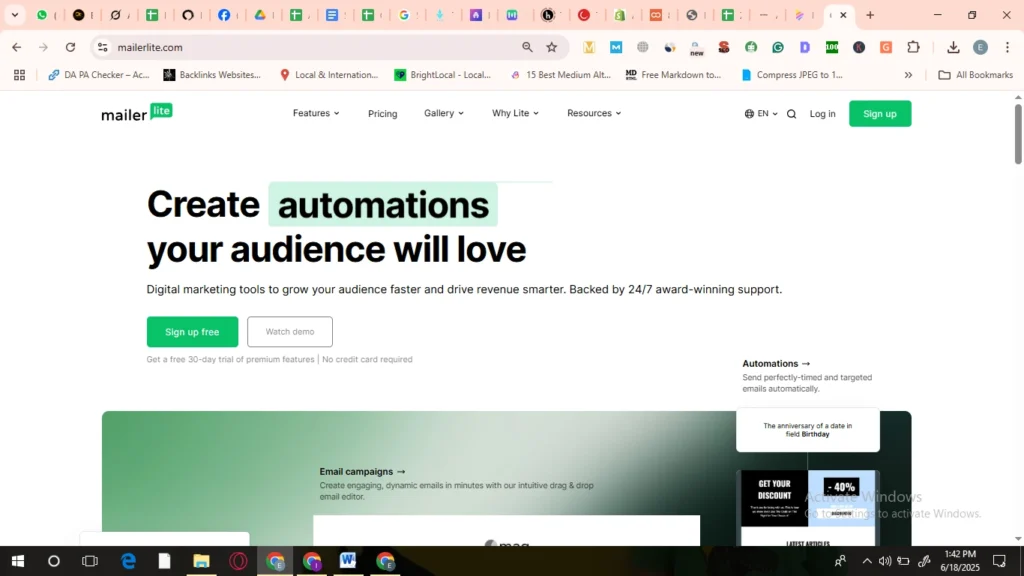
Task: Reload the mailerlite.com page
Action: pyautogui.click(x=71, y=47)
